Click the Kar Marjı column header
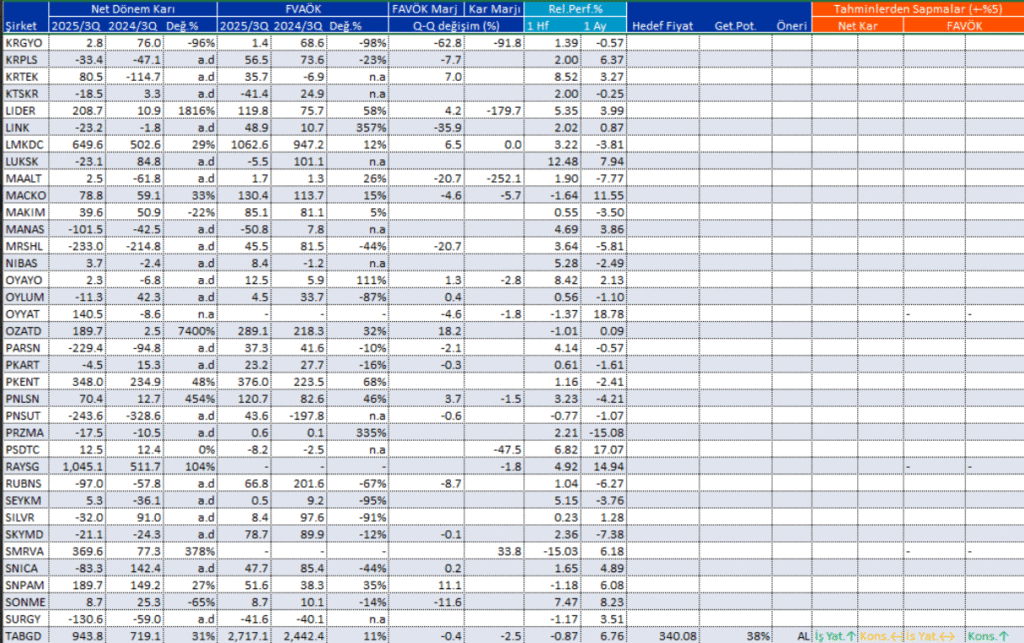Image resolution: width=1024 pixels, height=643 pixels. pyautogui.click(x=494, y=9)
